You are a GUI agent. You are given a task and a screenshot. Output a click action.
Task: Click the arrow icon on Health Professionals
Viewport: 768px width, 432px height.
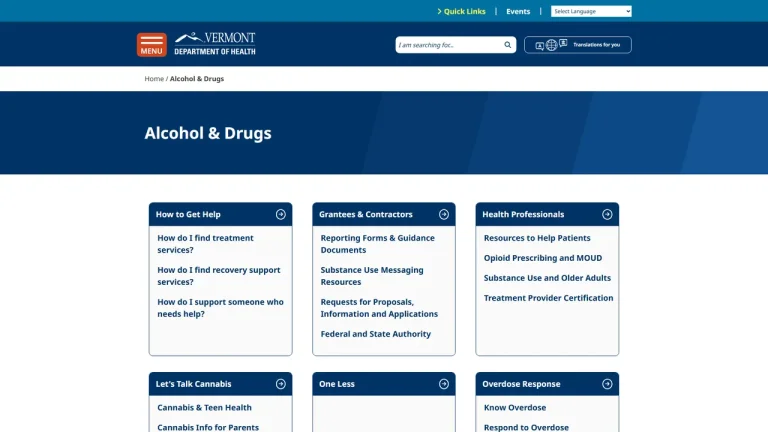coord(607,214)
